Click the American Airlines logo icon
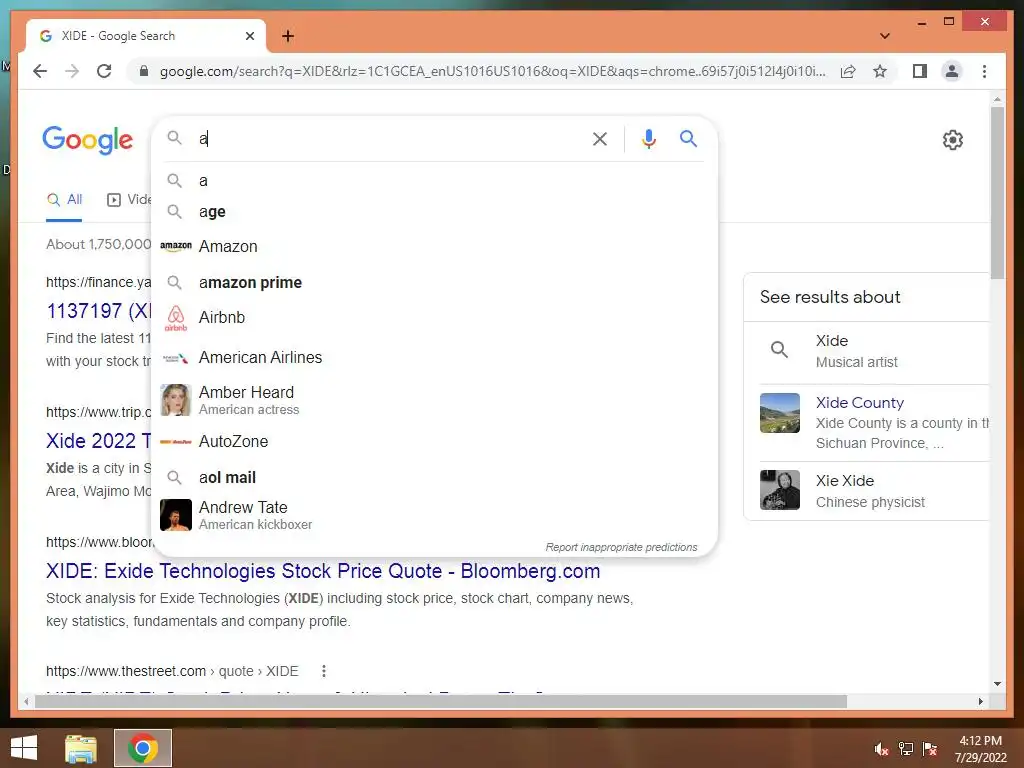The height and width of the screenshot is (768, 1024). 176,358
